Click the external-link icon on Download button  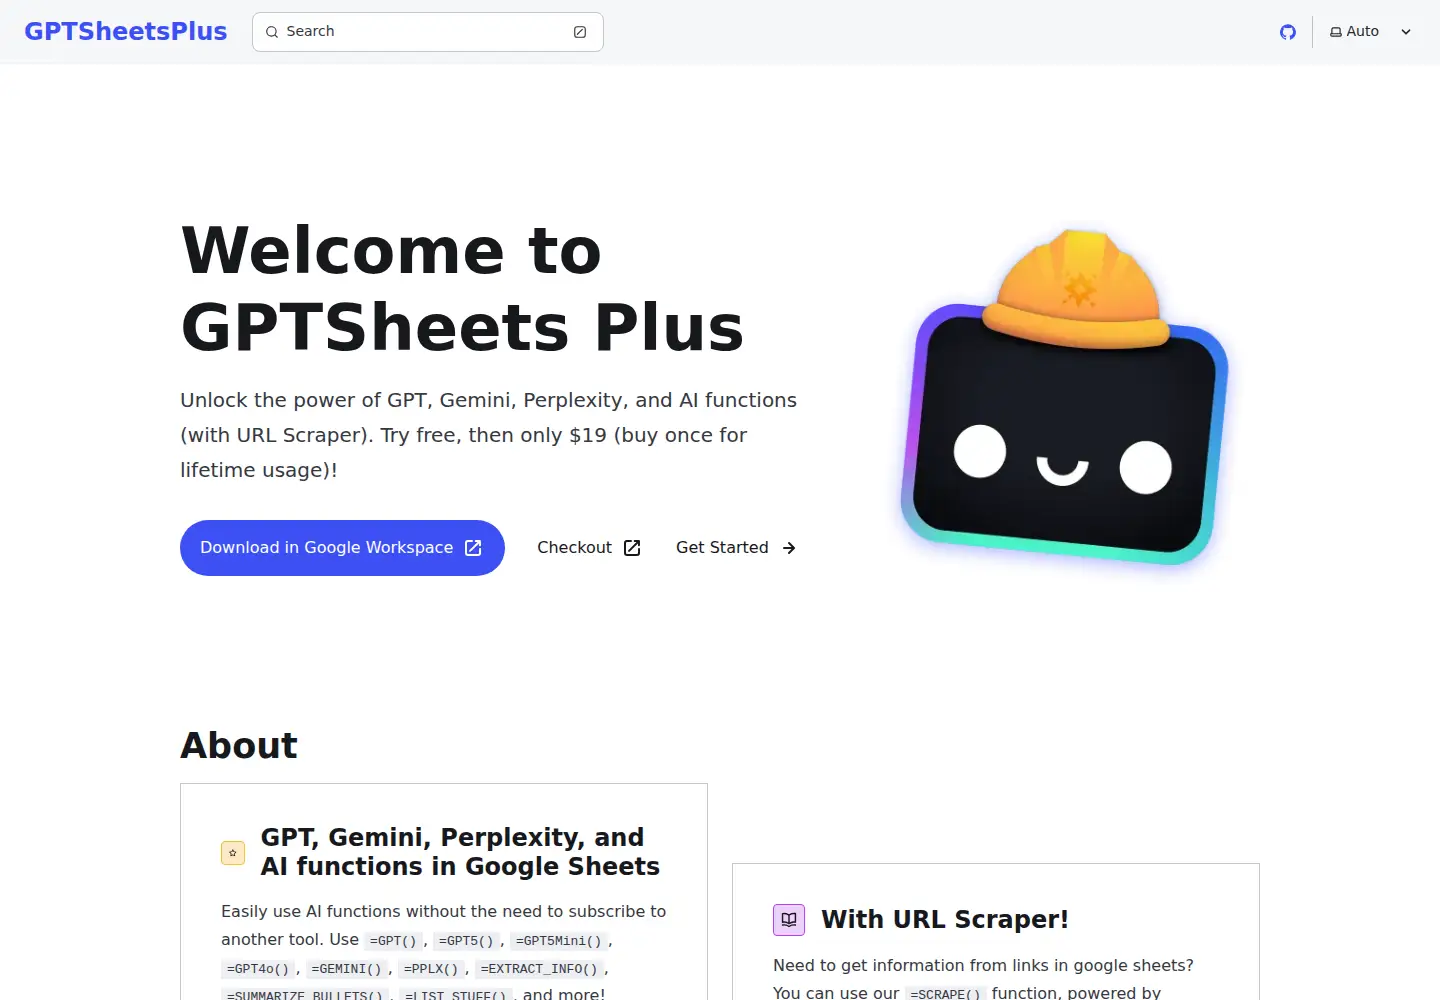[x=474, y=548]
